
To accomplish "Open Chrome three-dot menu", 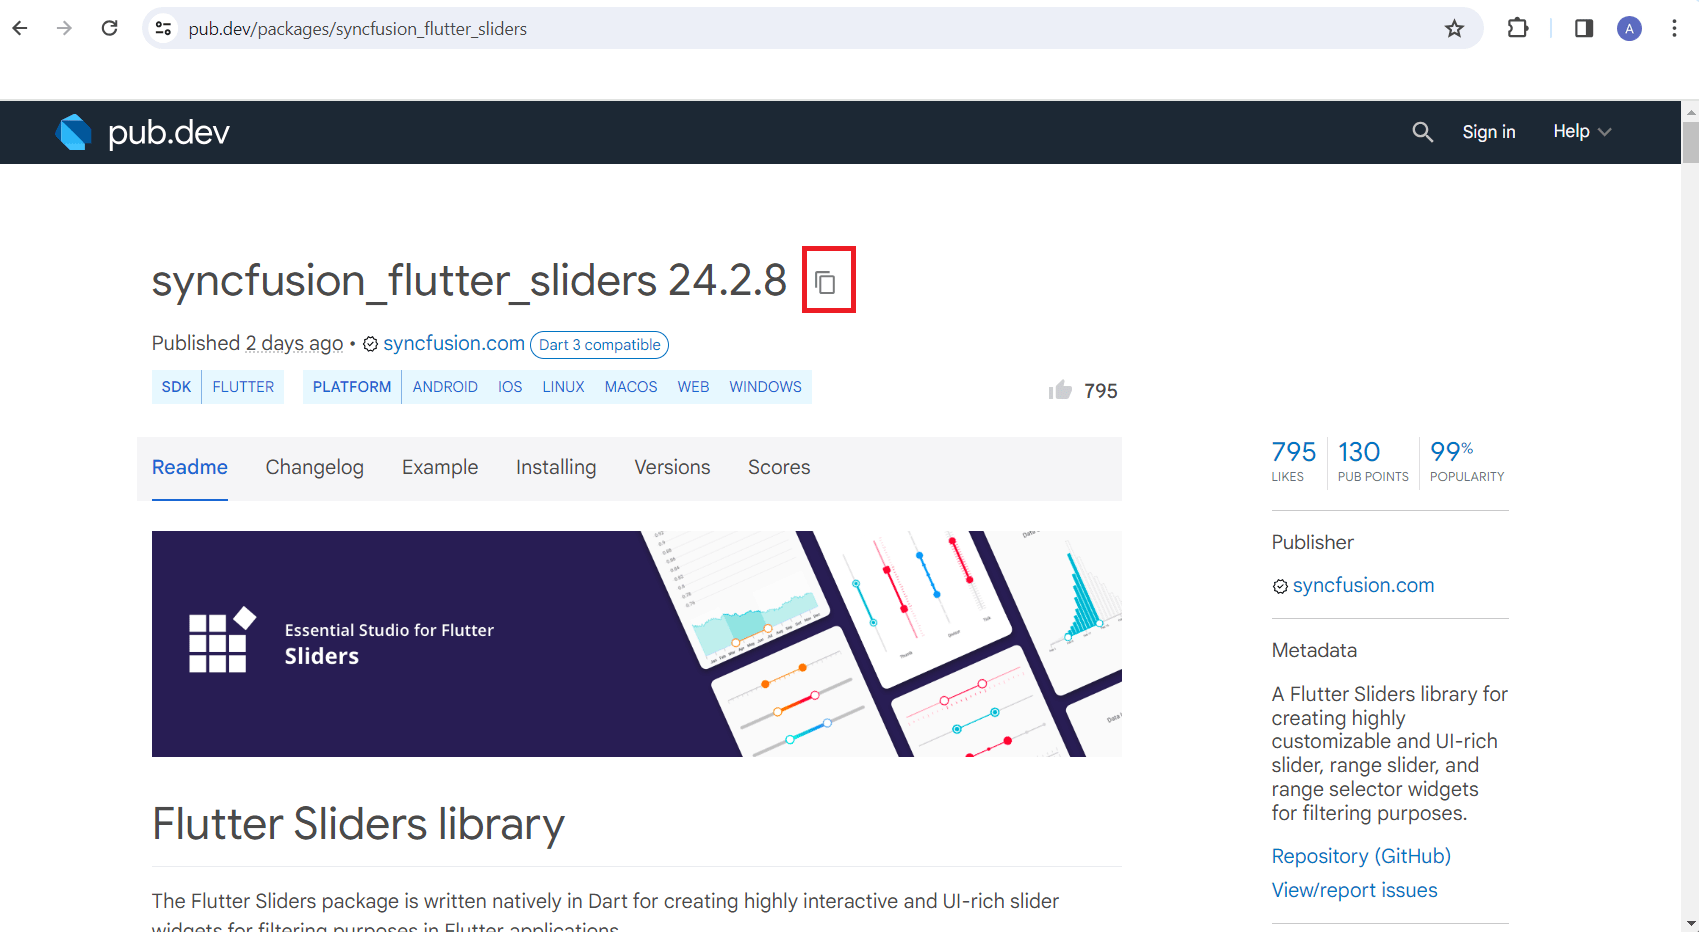I will click(1674, 28).
